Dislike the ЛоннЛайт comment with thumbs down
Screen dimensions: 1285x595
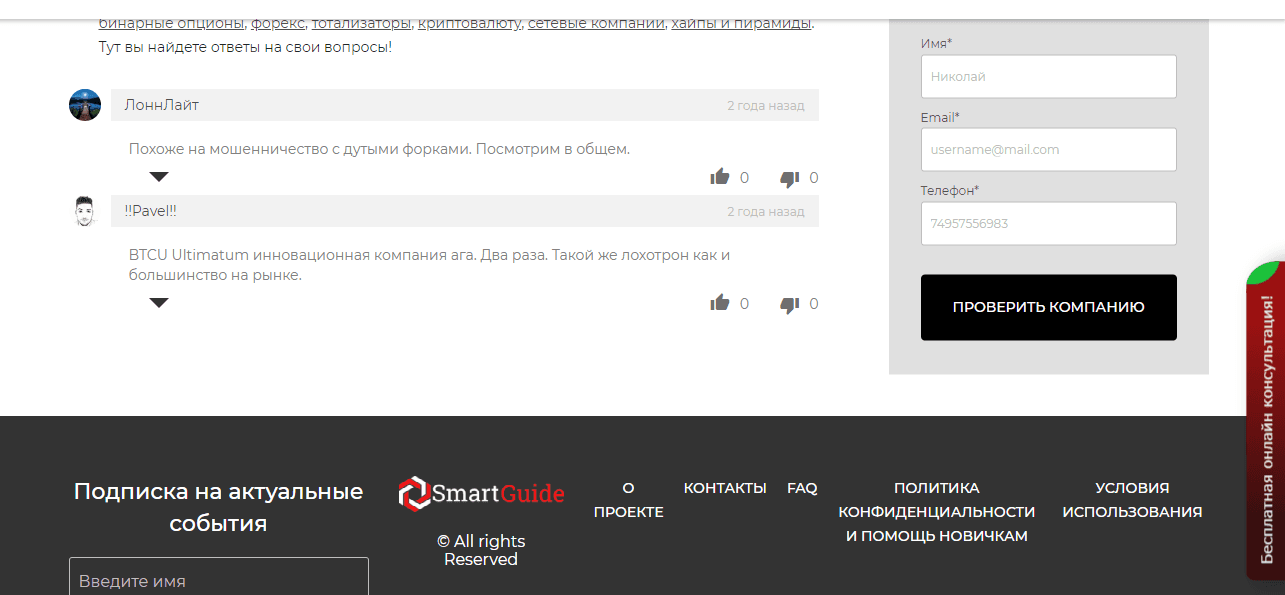789,179
